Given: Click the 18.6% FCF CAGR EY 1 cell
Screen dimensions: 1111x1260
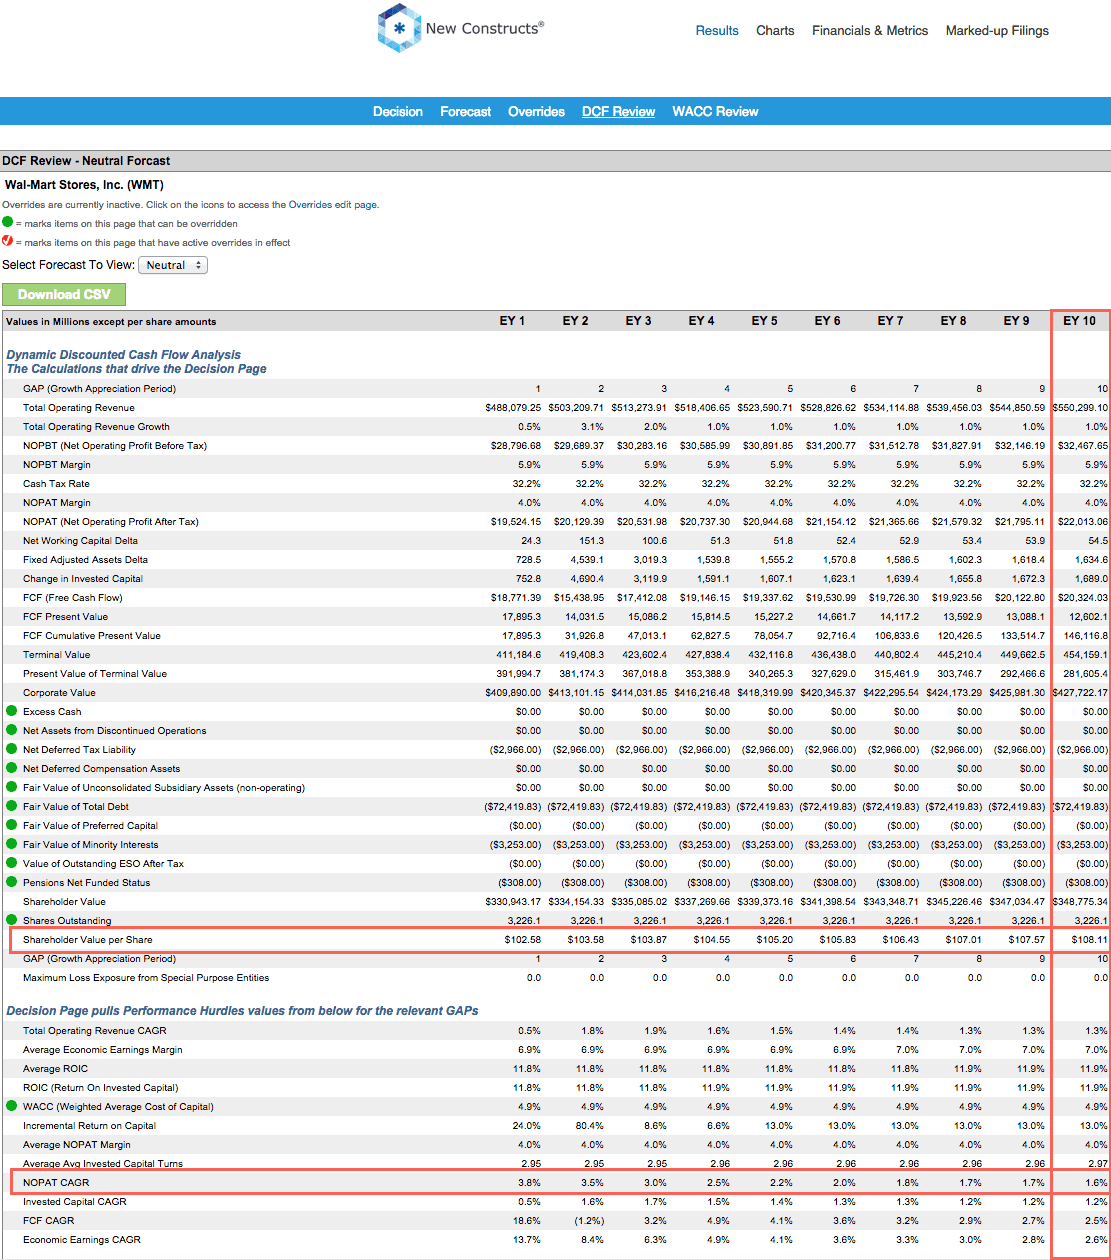Looking at the screenshot, I should click(x=528, y=1221).
